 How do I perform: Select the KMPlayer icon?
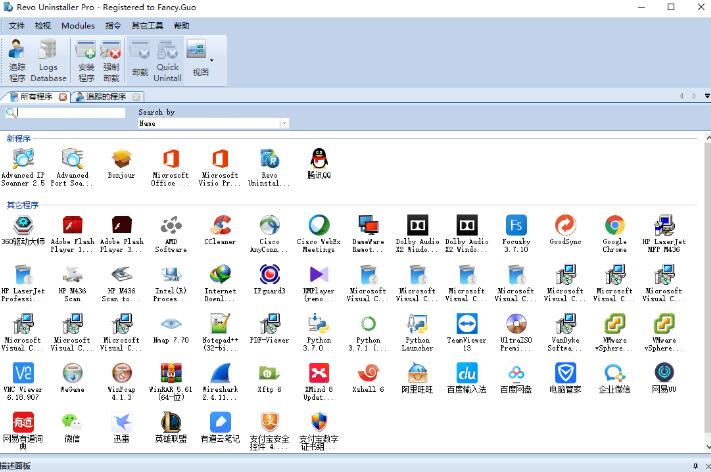pyautogui.click(x=319, y=274)
